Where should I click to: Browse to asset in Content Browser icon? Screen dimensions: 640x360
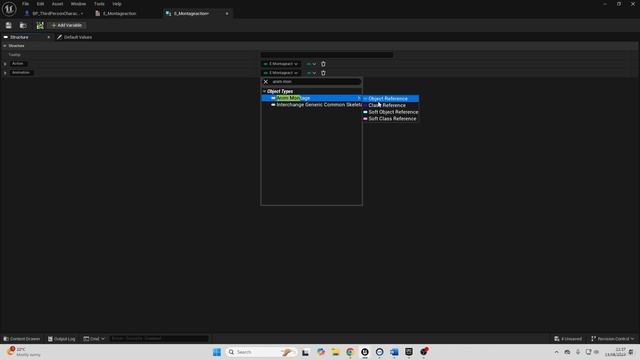coord(23,25)
